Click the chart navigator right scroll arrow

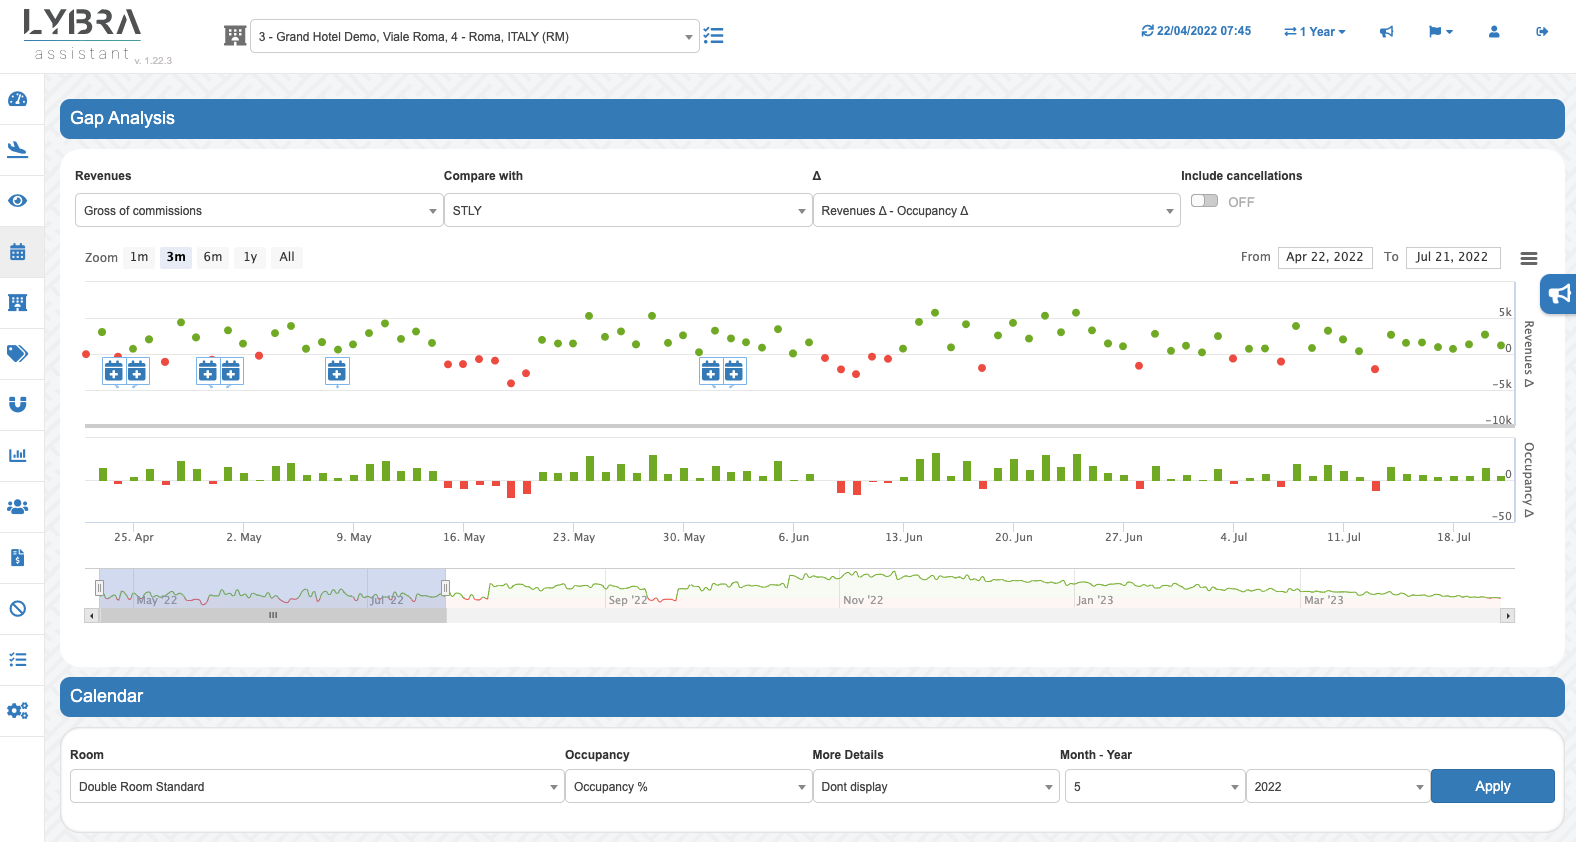1507,616
